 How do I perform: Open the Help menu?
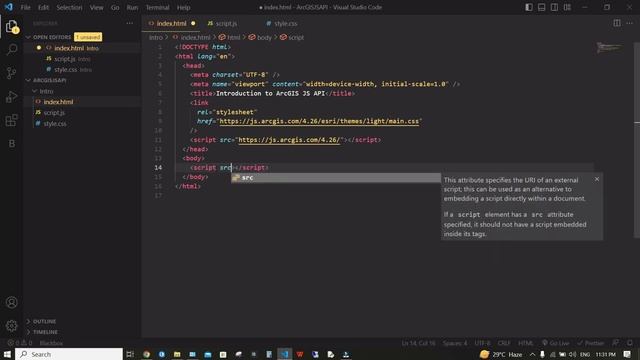coord(183,7)
